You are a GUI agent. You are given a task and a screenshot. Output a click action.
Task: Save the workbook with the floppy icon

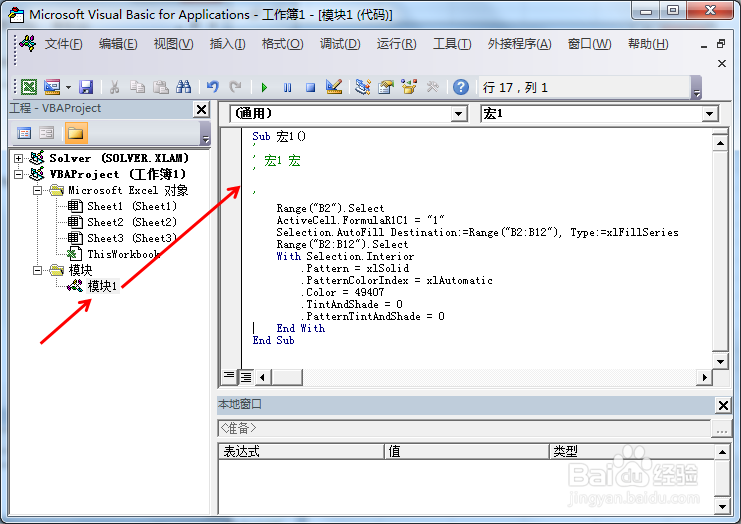tap(86, 87)
